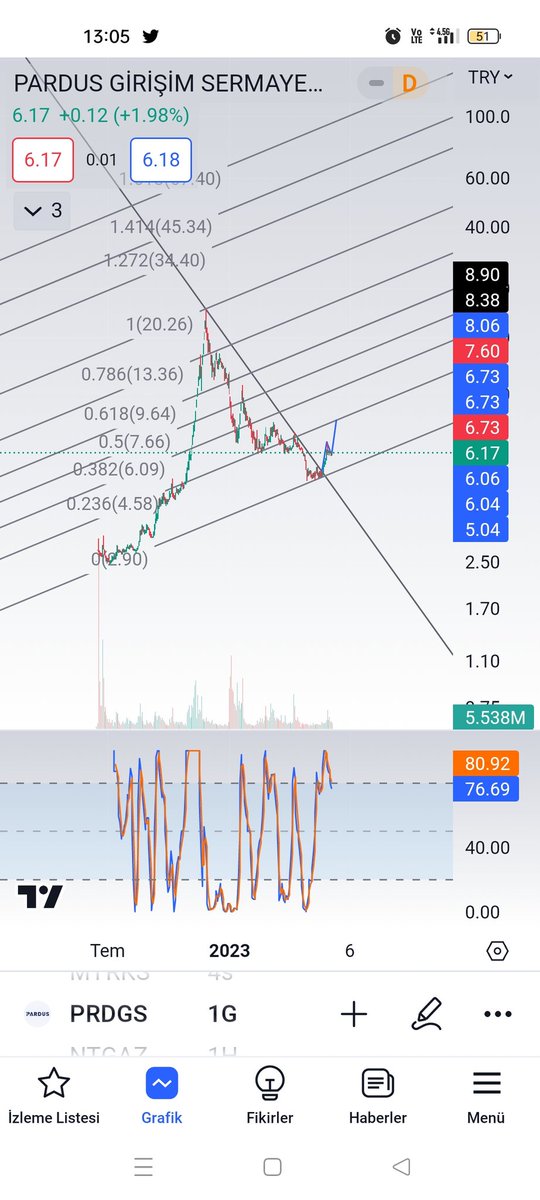
Task: Tap the blue 6.18 buy price button
Action: coord(161,160)
